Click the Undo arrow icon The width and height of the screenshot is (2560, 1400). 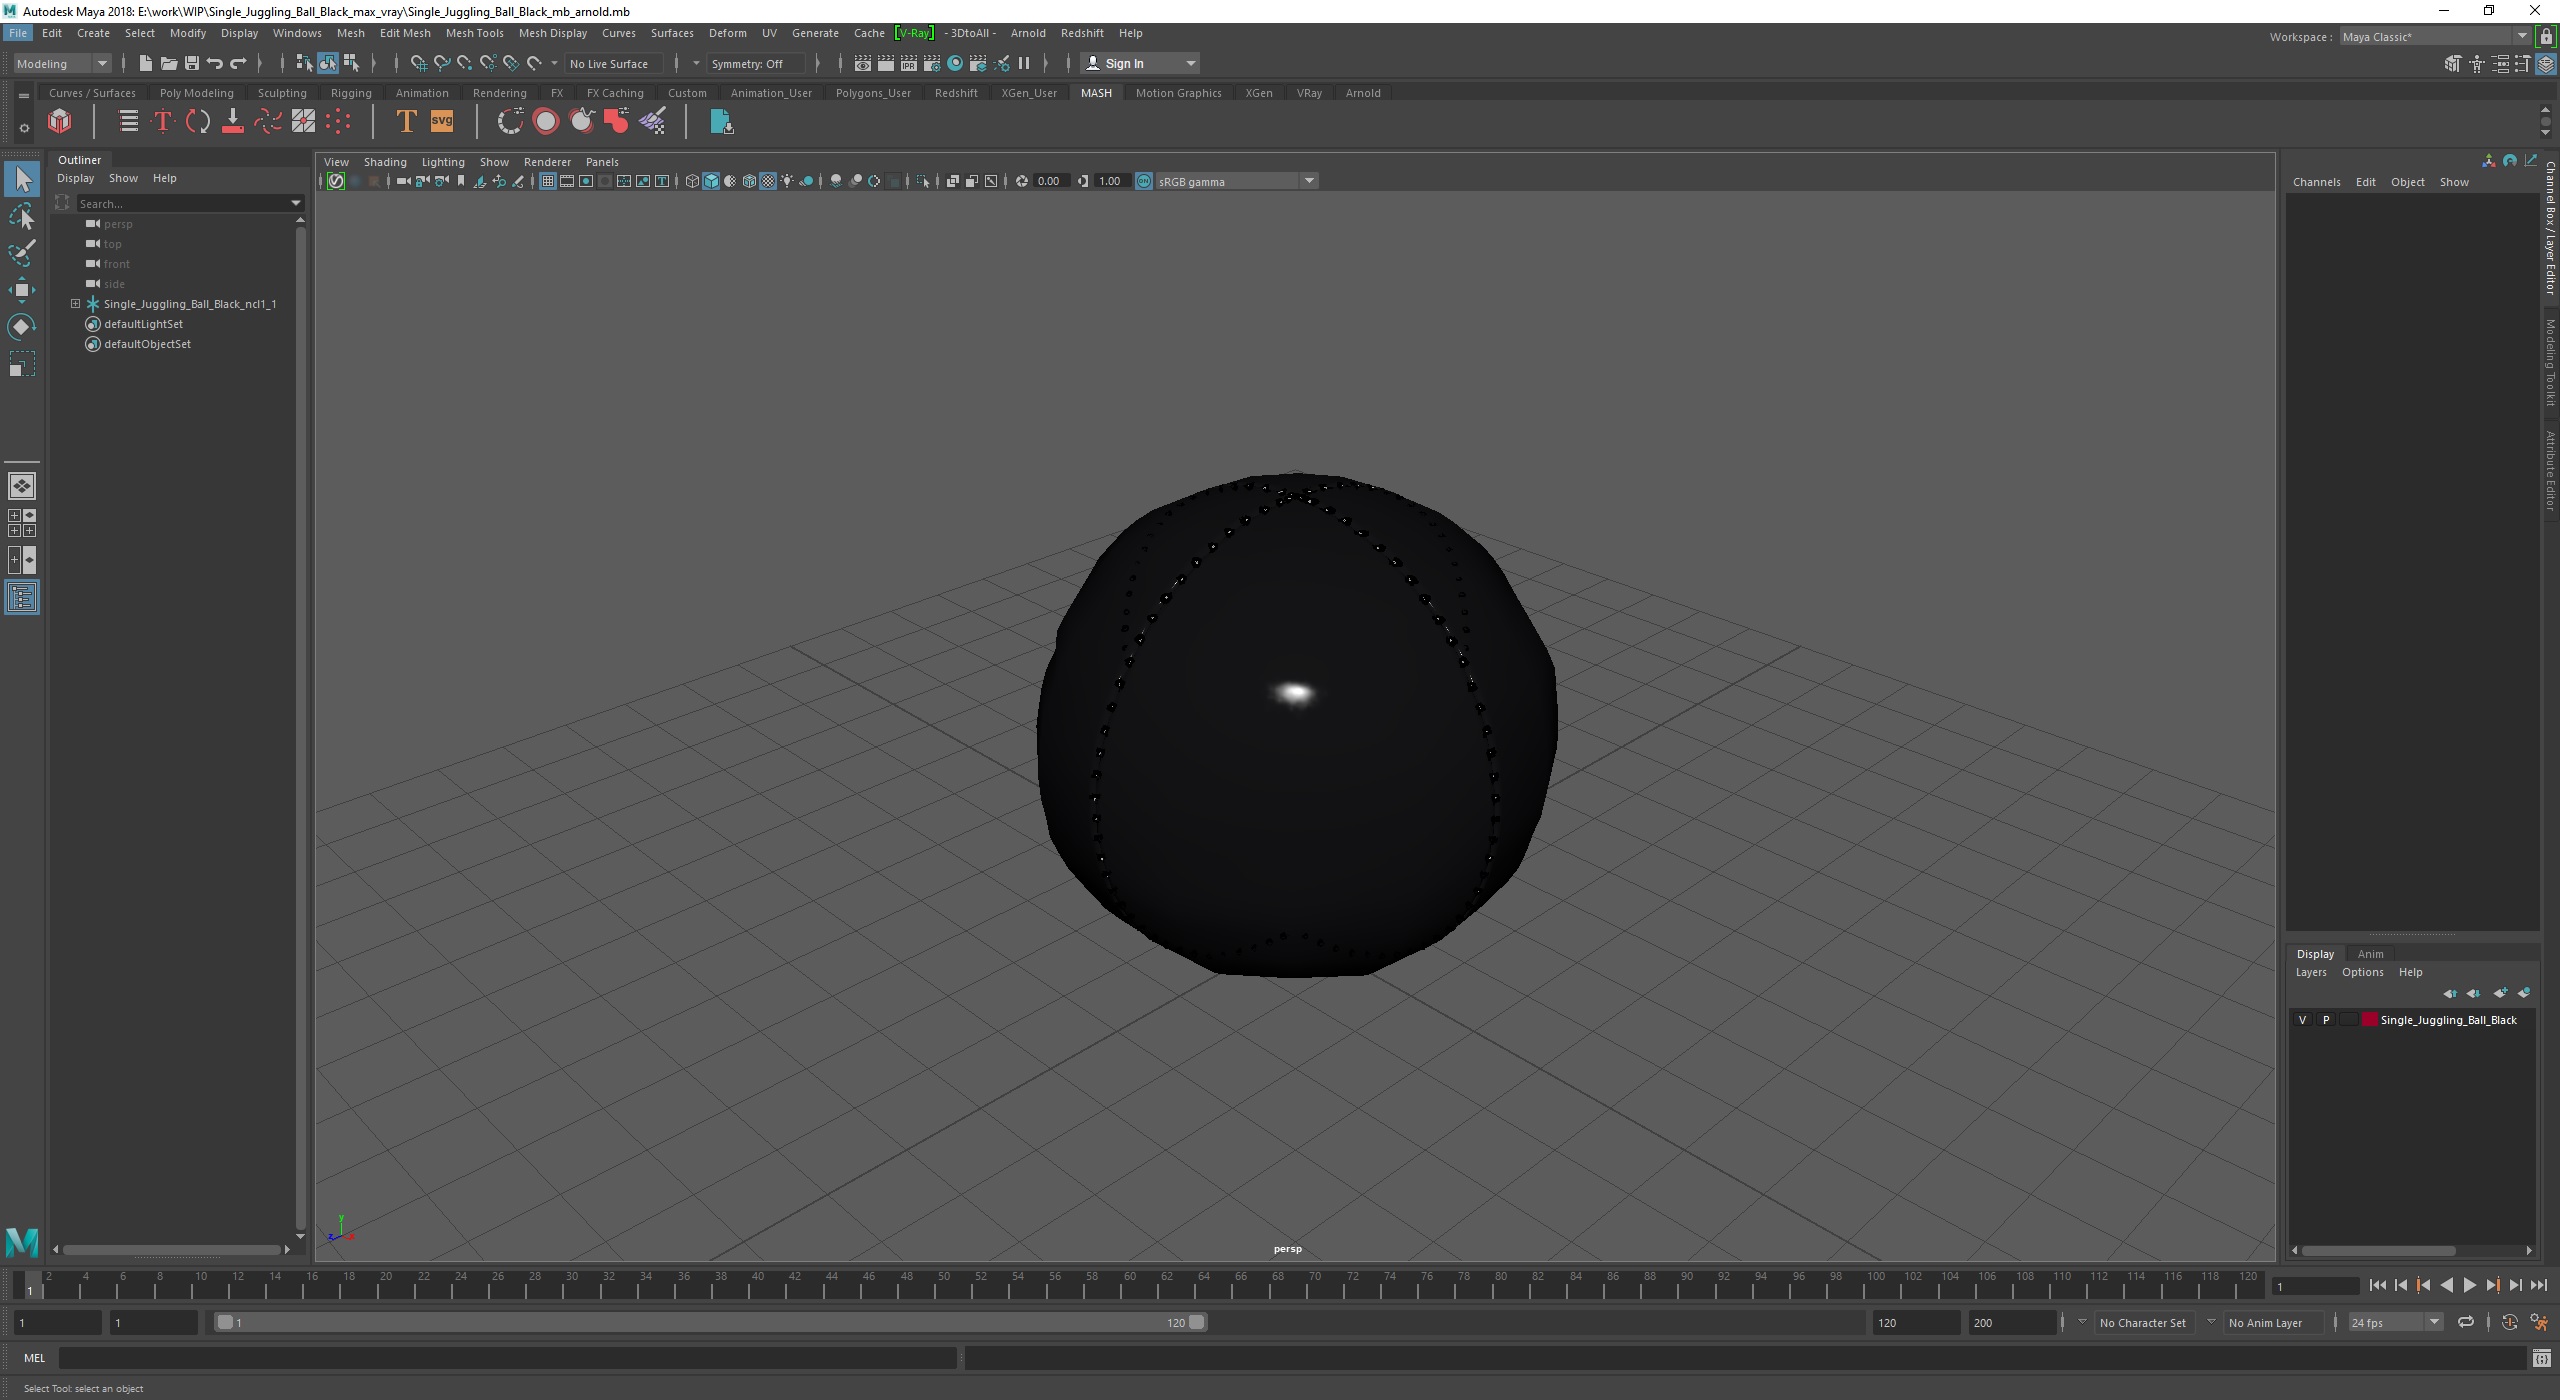pos(214,63)
